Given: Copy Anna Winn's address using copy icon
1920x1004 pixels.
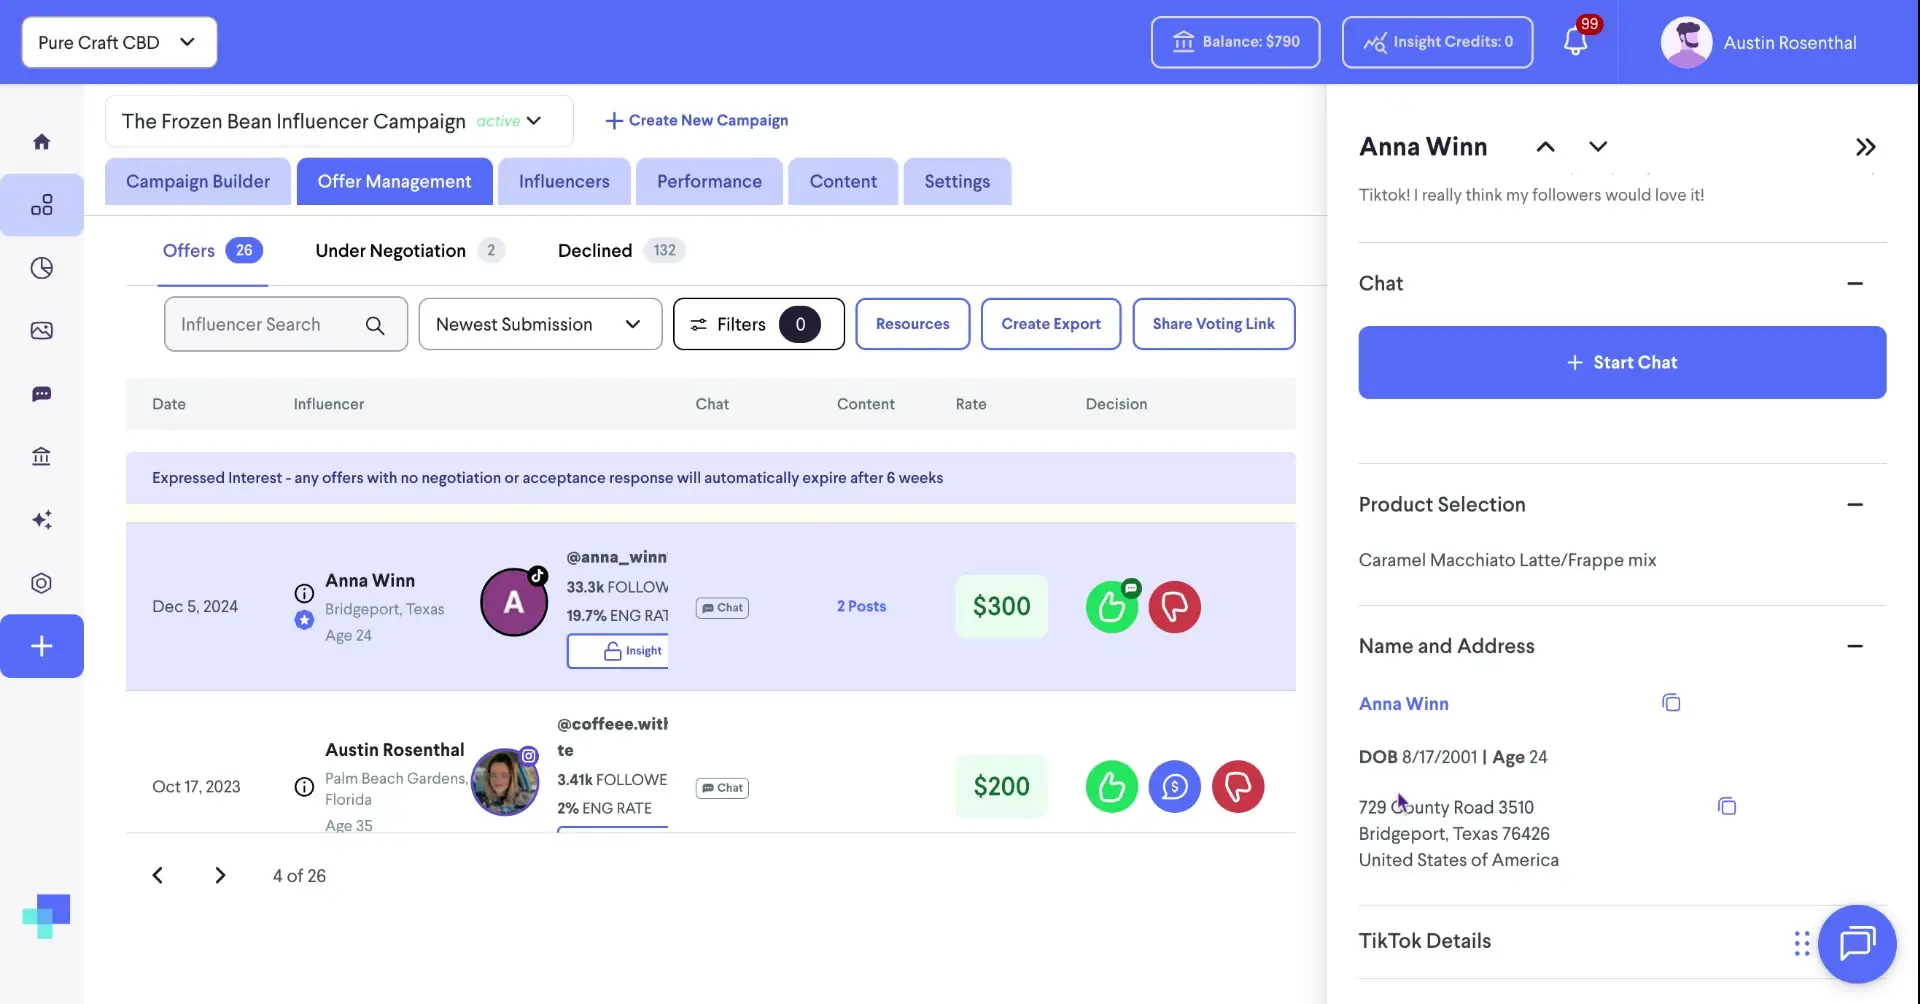Looking at the screenshot, I should tap(1727, 806).
